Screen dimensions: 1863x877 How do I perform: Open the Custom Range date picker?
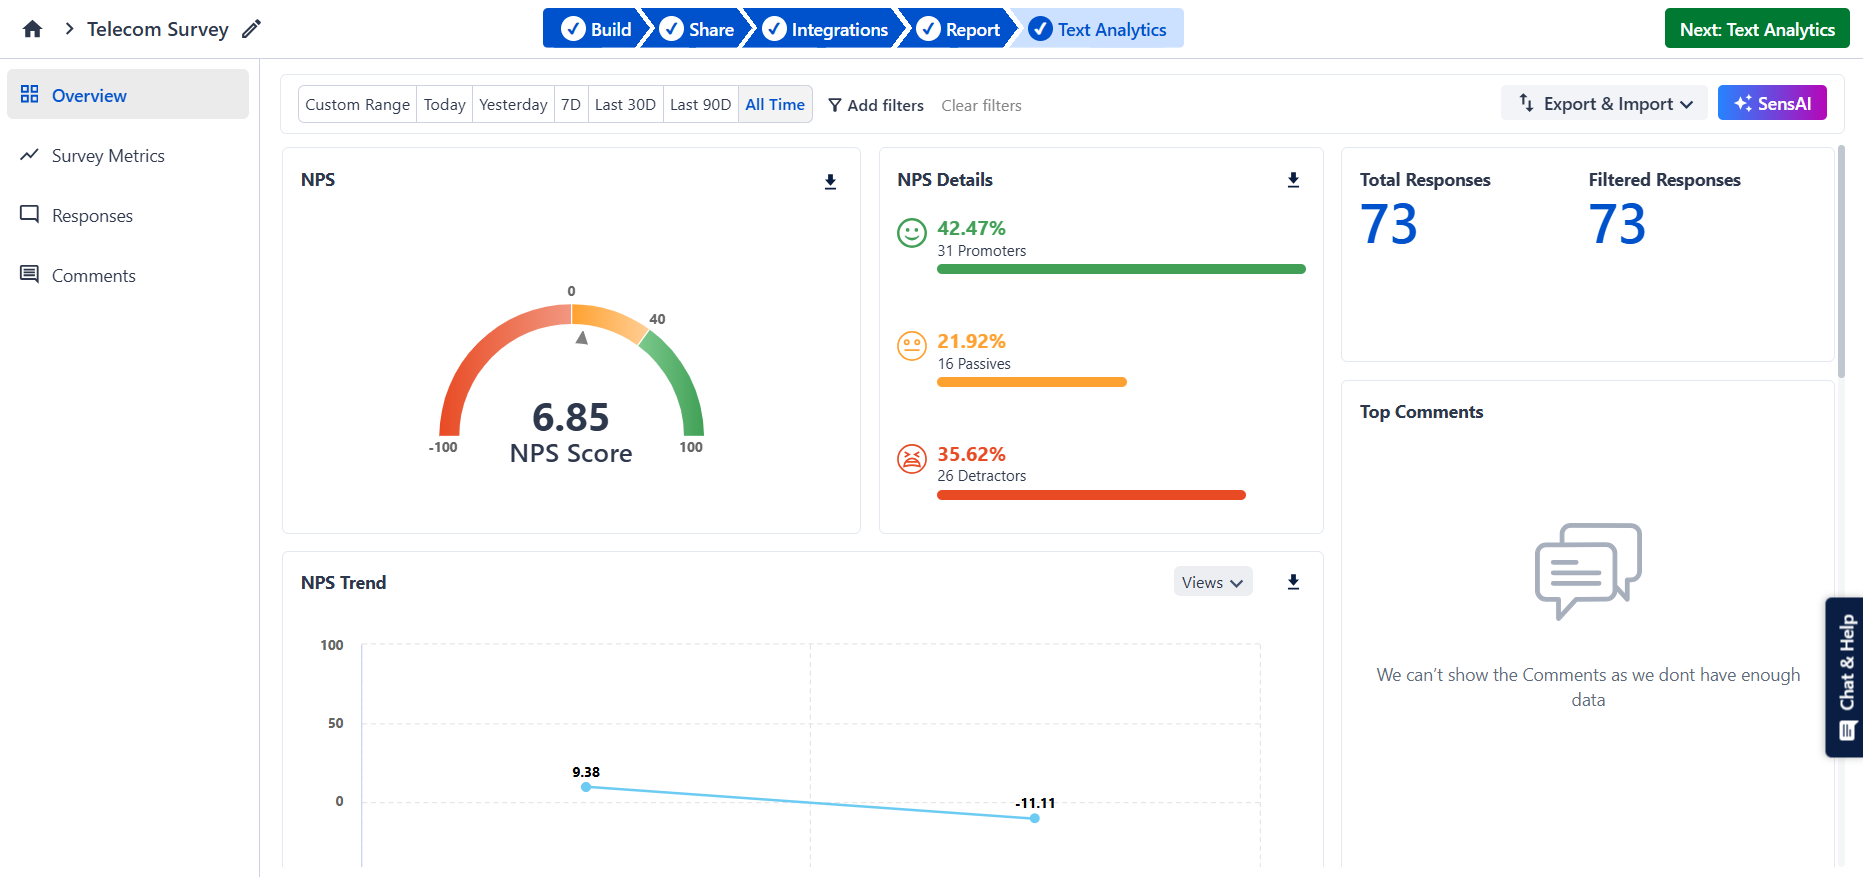click(357, 104)
